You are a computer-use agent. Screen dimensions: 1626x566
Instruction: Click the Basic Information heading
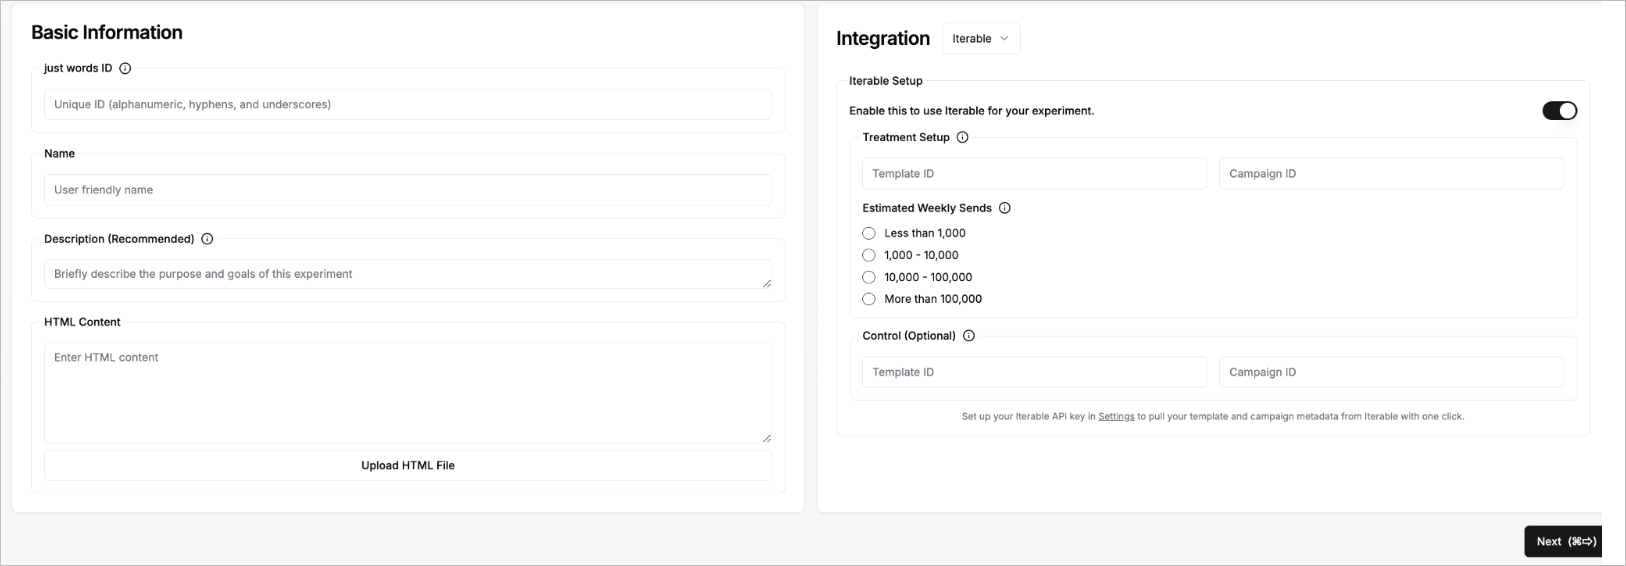pyautogui.click(x=107, y=32)
